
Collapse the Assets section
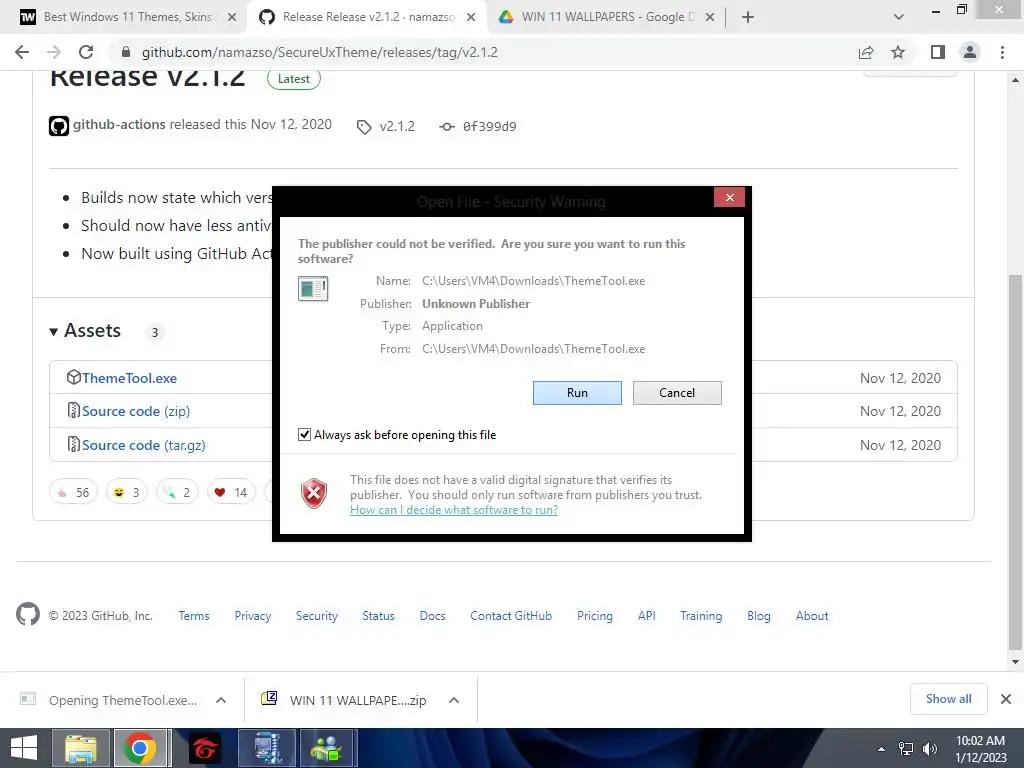point(85,330)
